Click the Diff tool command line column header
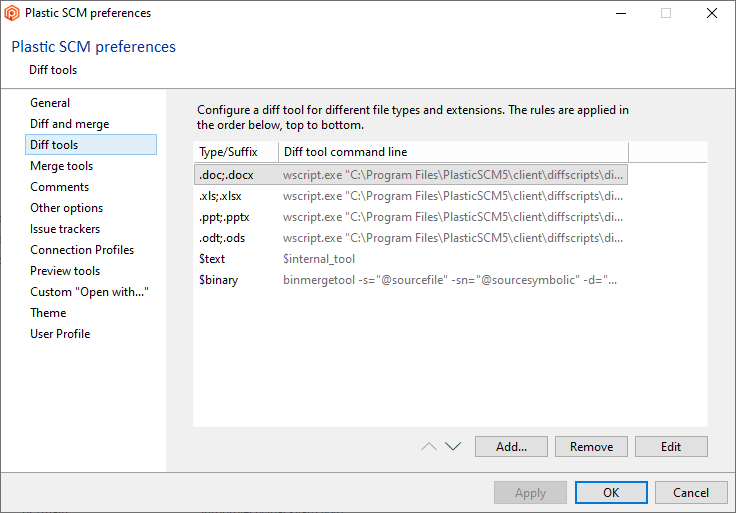736x513 pixels. [453, 152]
